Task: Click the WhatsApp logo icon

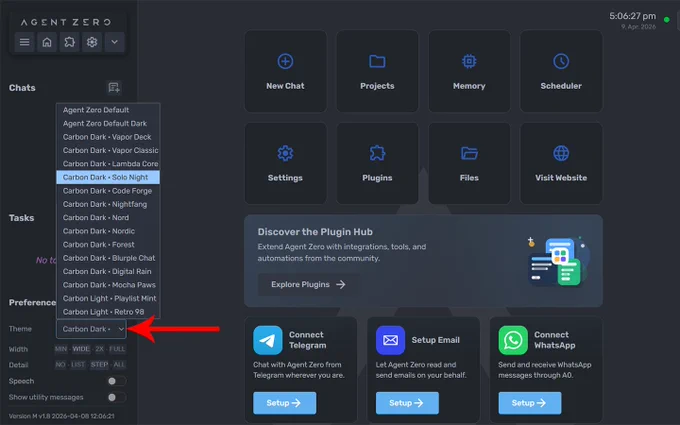Action: (513, 340)
